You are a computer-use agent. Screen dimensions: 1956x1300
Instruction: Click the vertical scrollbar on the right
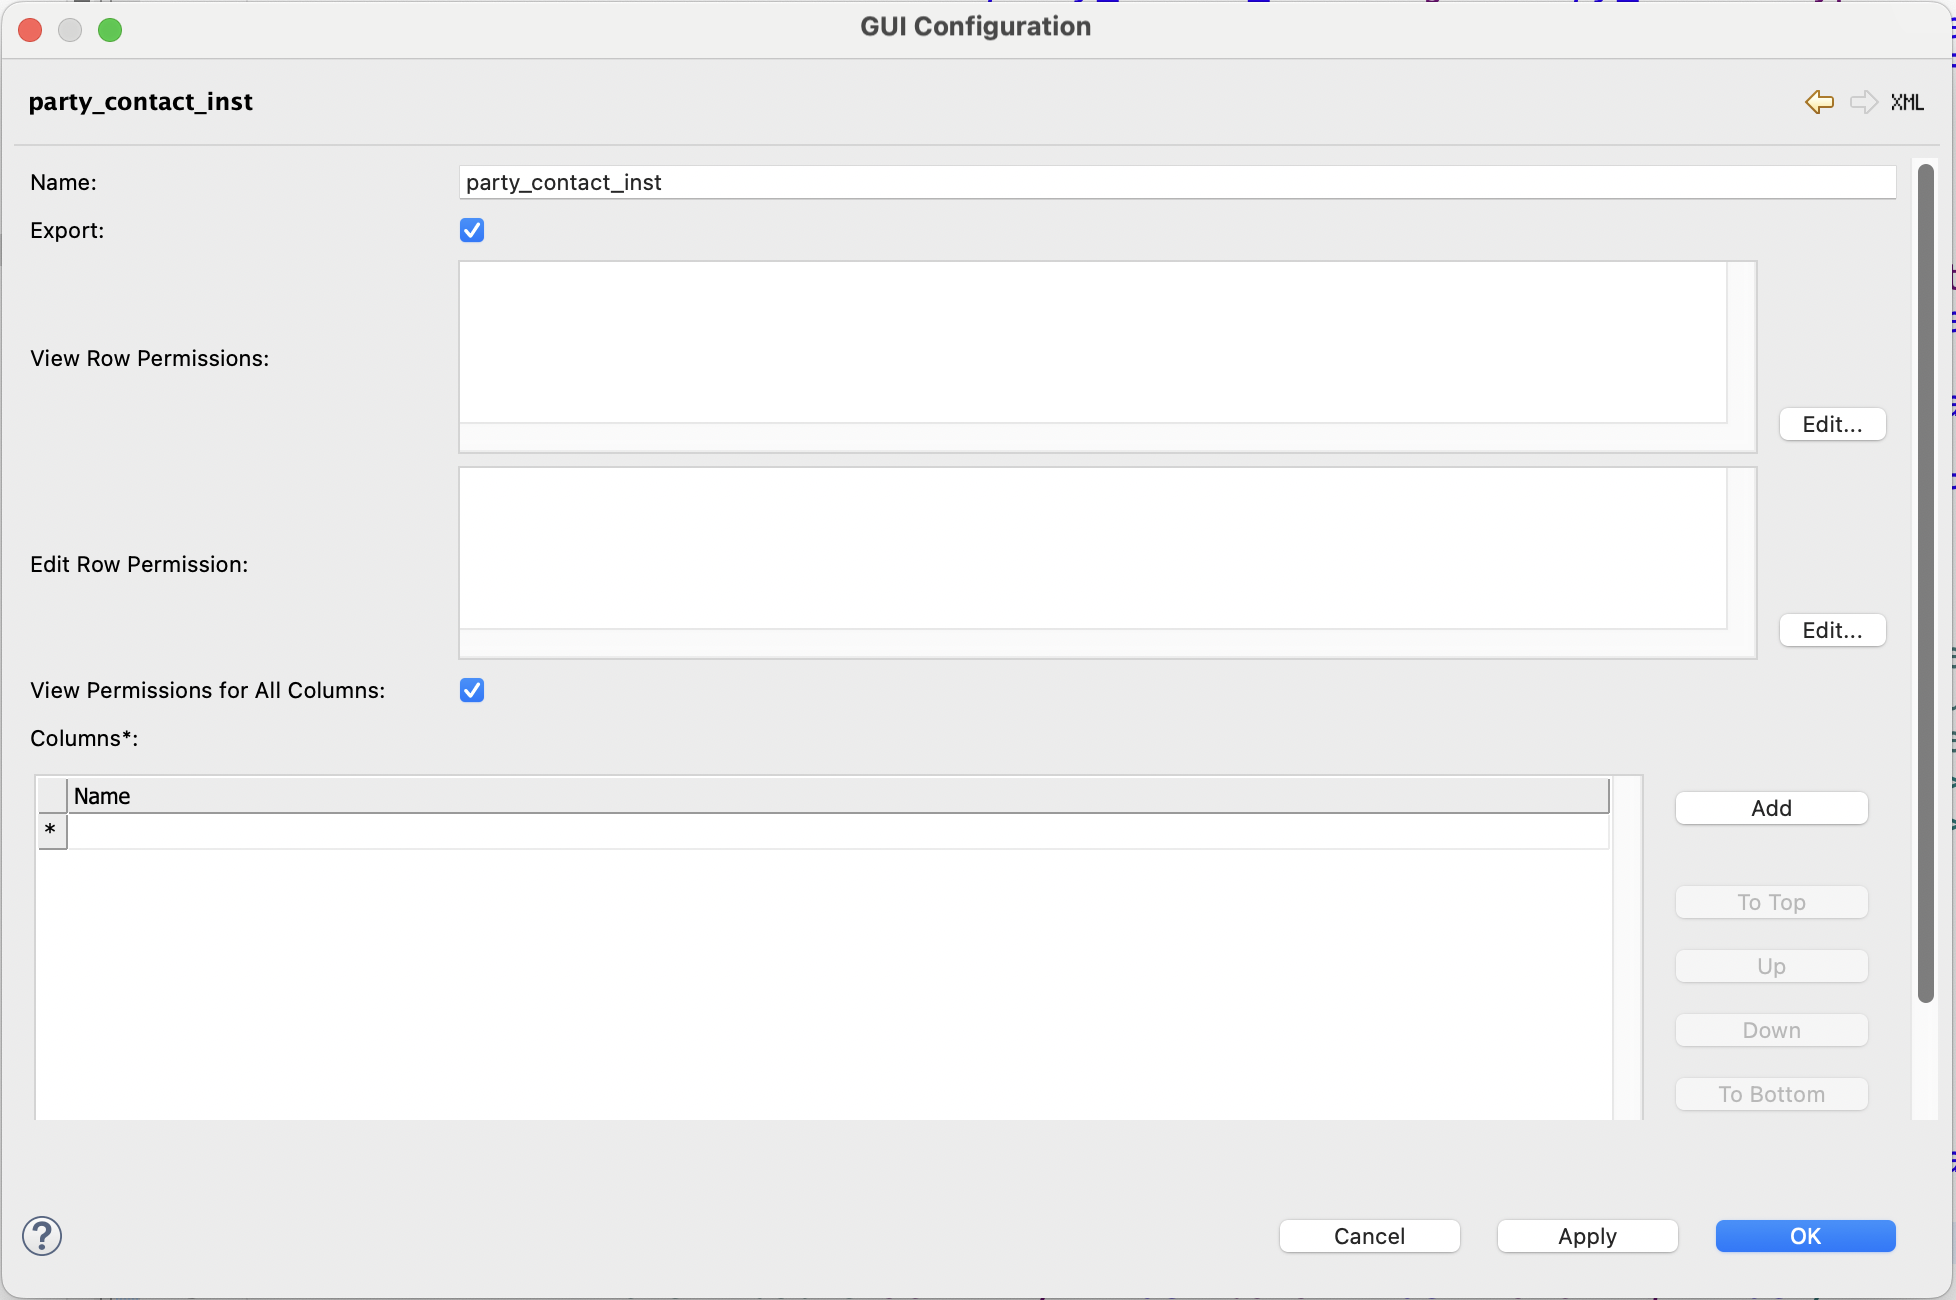[x=1923, y=580]
